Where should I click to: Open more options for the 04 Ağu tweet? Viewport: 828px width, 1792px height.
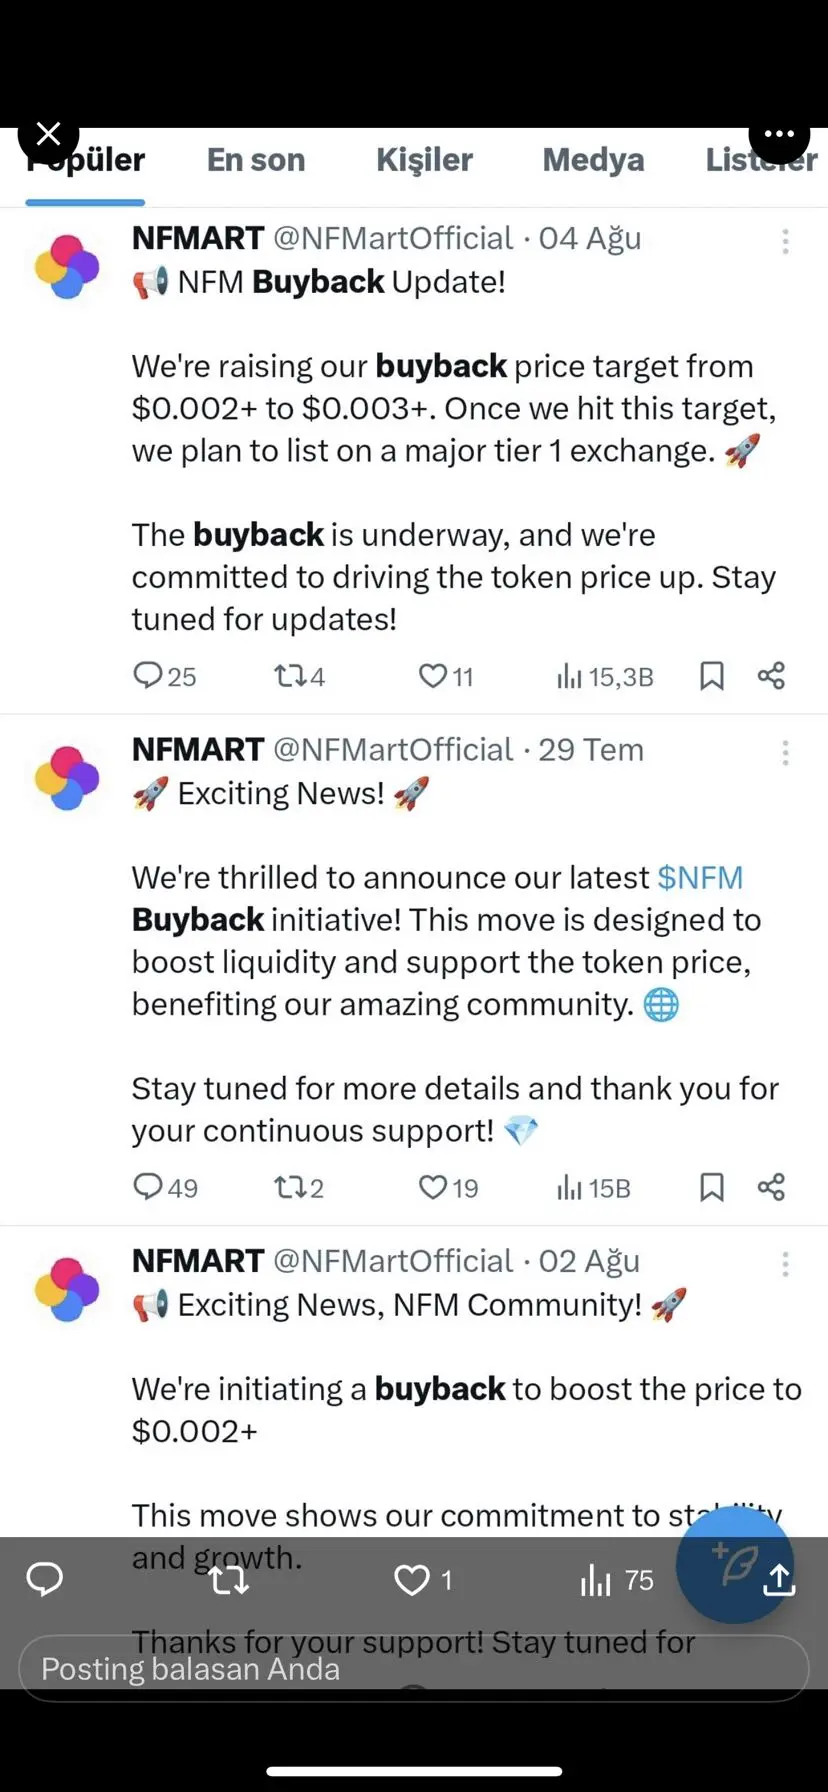click(x=785, y=241)
